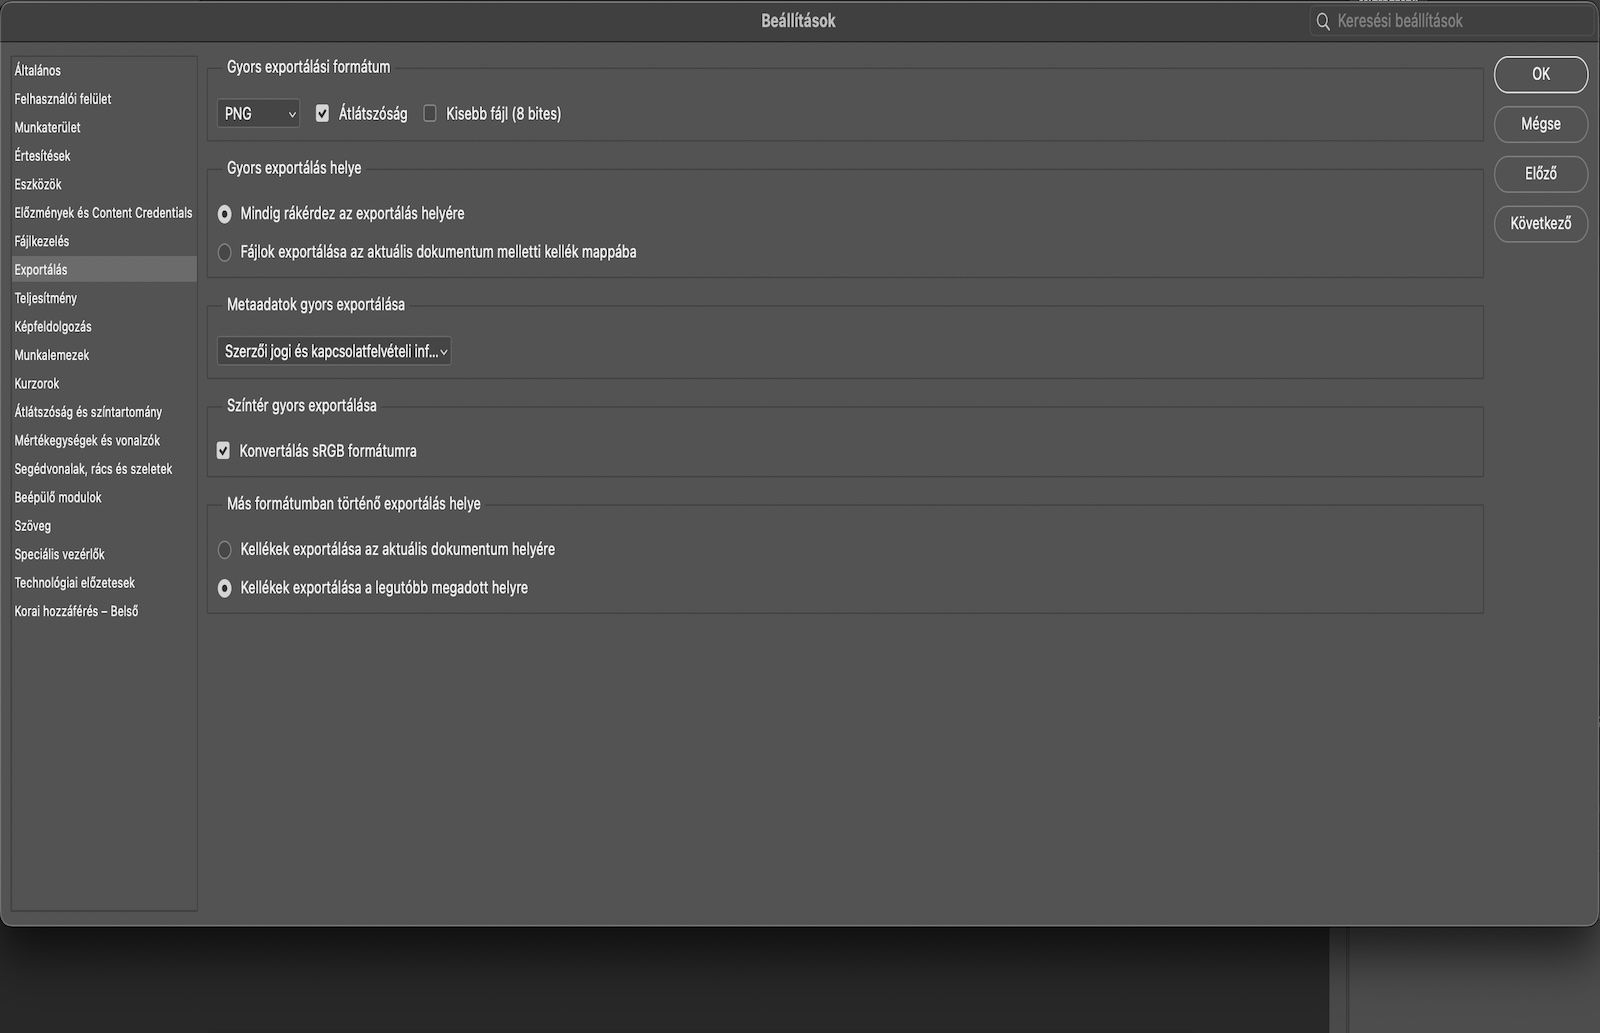Open the Képfeldolgozás category
This screenshot has width=1600, height=1033.
(x=104, y=327)
